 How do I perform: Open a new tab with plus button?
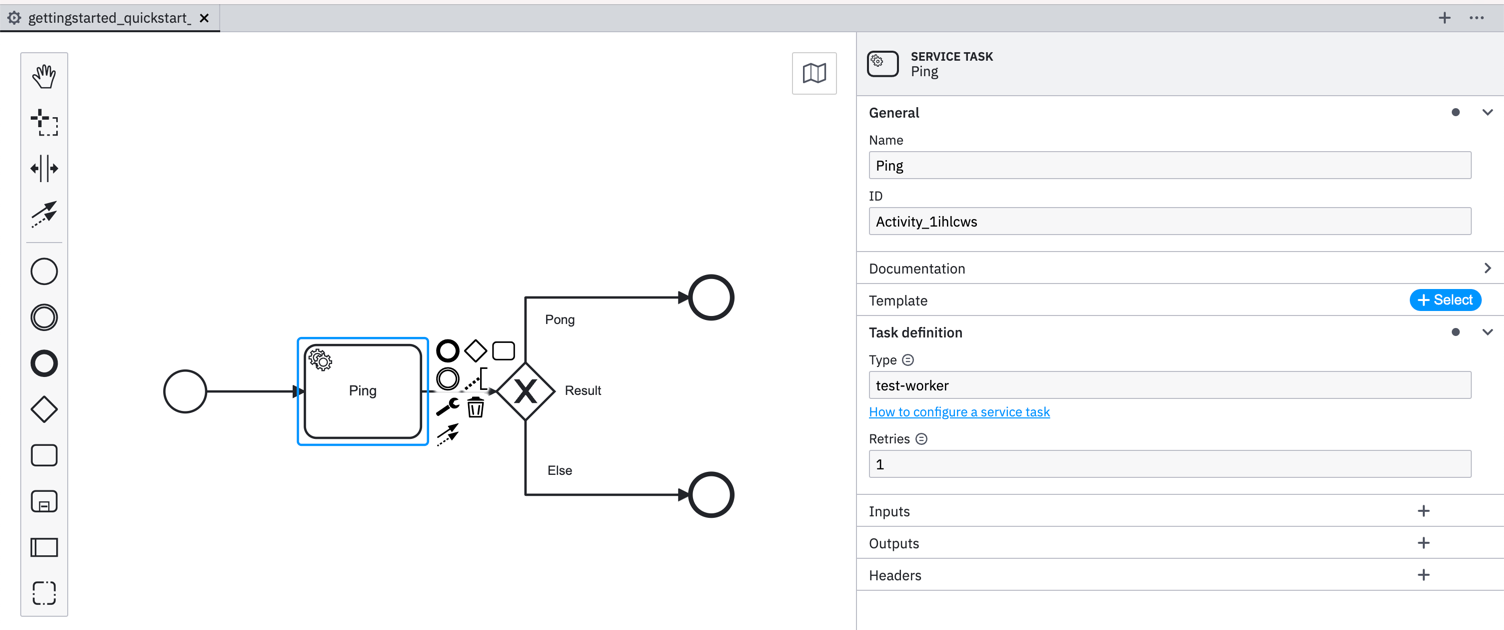pyautogui.click(x=1444, y=18)
